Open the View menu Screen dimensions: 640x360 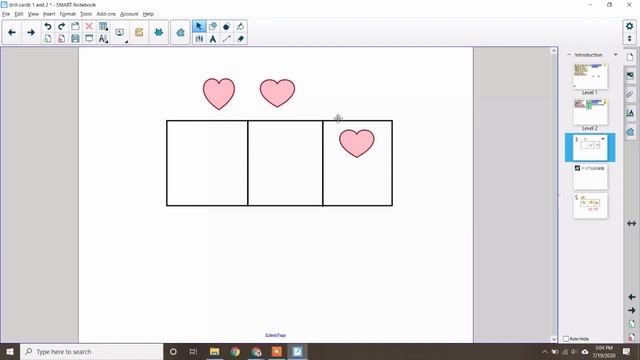pyautogui.click(x=33, y=14)
